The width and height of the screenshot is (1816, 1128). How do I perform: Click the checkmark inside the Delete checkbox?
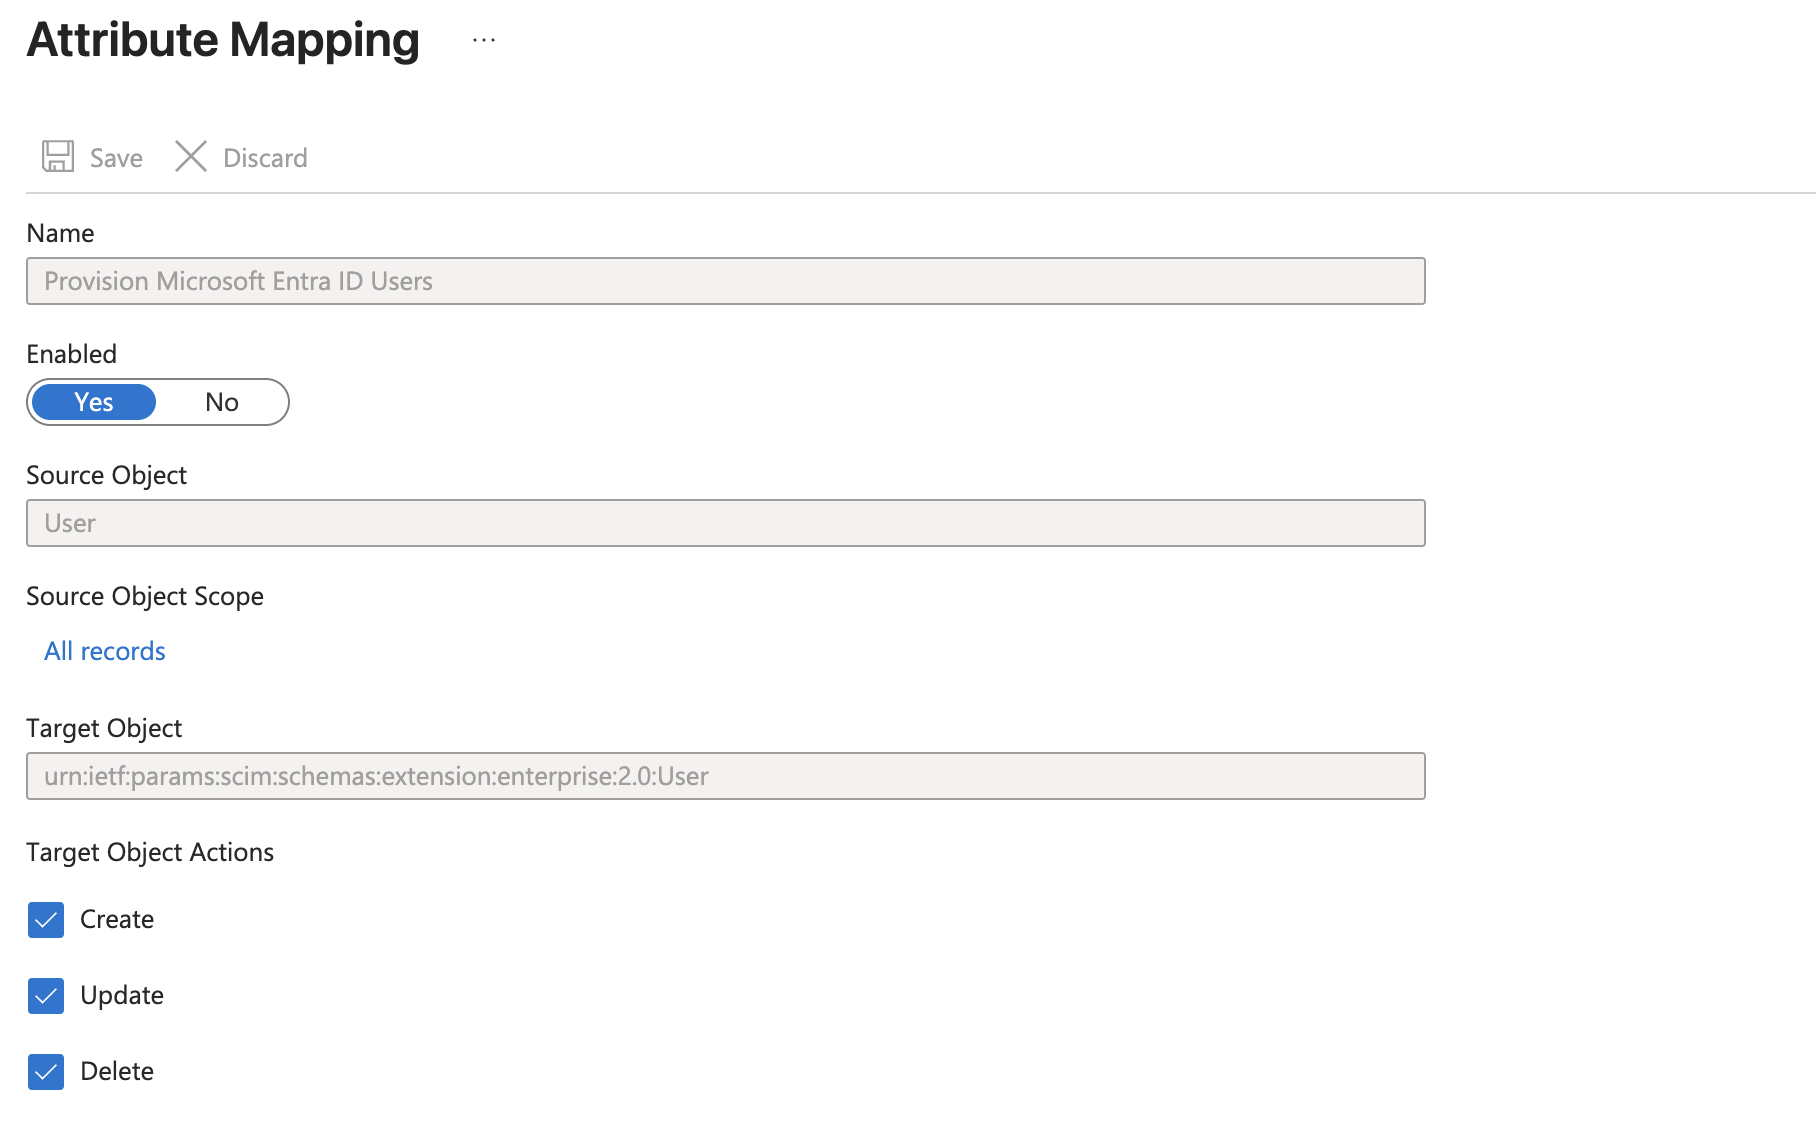click(x=45, y=1072)
